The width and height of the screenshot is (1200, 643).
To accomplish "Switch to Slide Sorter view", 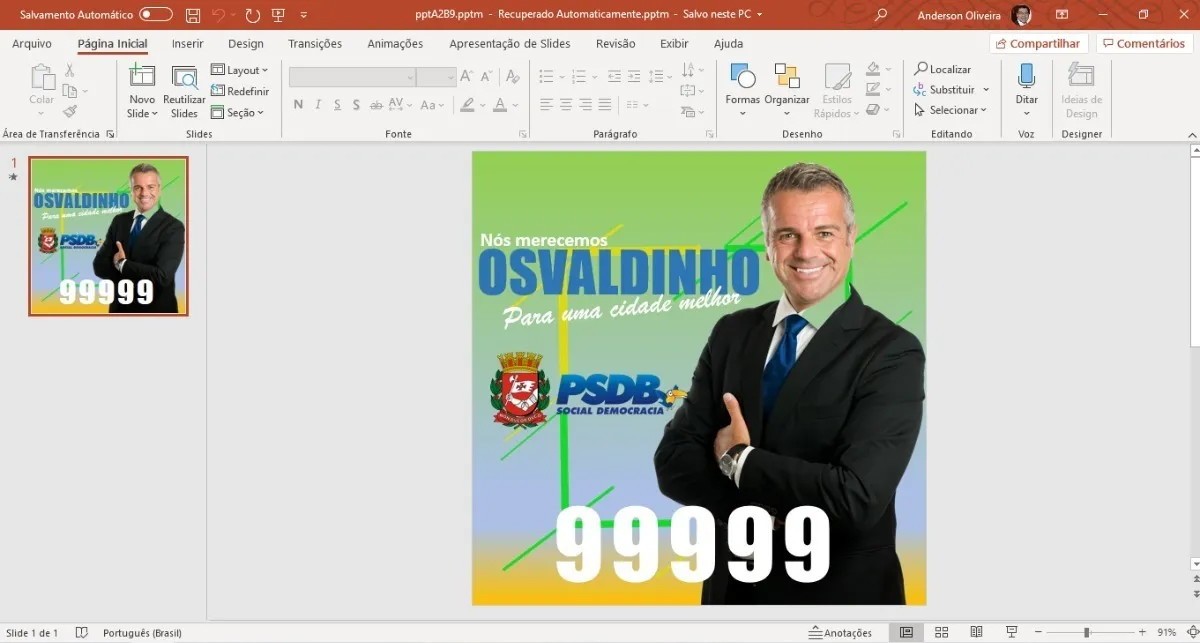I will click(941, 633).
